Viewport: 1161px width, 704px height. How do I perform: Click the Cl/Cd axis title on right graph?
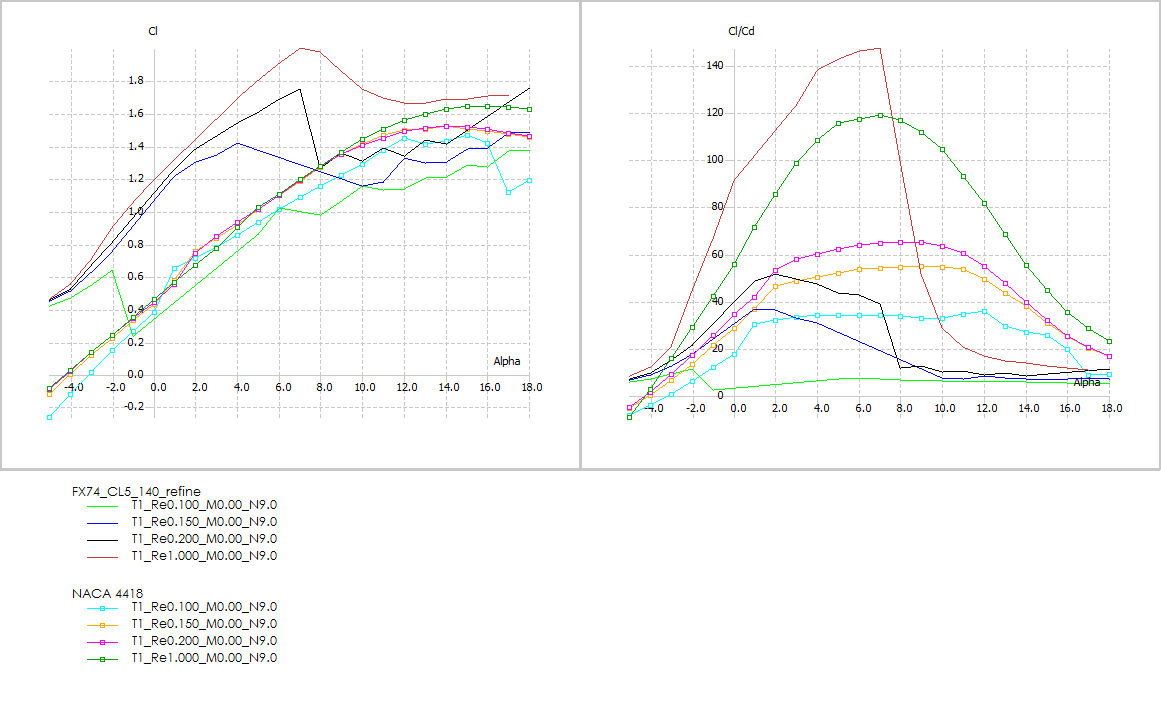click(x=741, y=31)
